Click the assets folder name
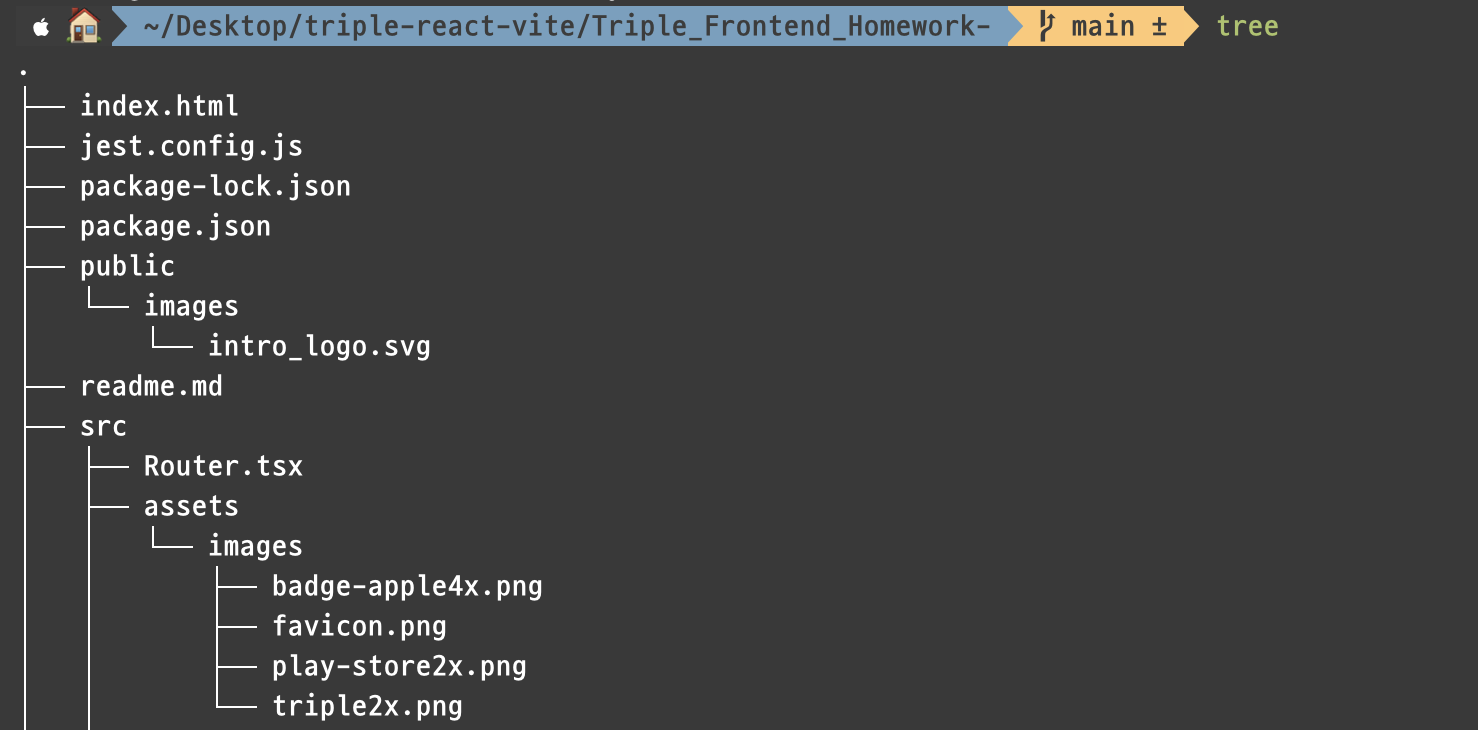Viewport: 1478px width, 730px height. pyautogui.click(x=191, y=506)
